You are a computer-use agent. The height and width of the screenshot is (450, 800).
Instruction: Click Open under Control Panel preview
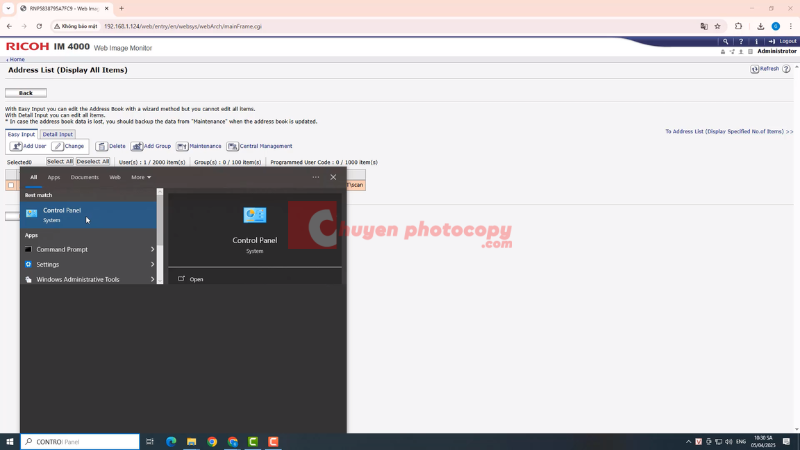point(196,279)
